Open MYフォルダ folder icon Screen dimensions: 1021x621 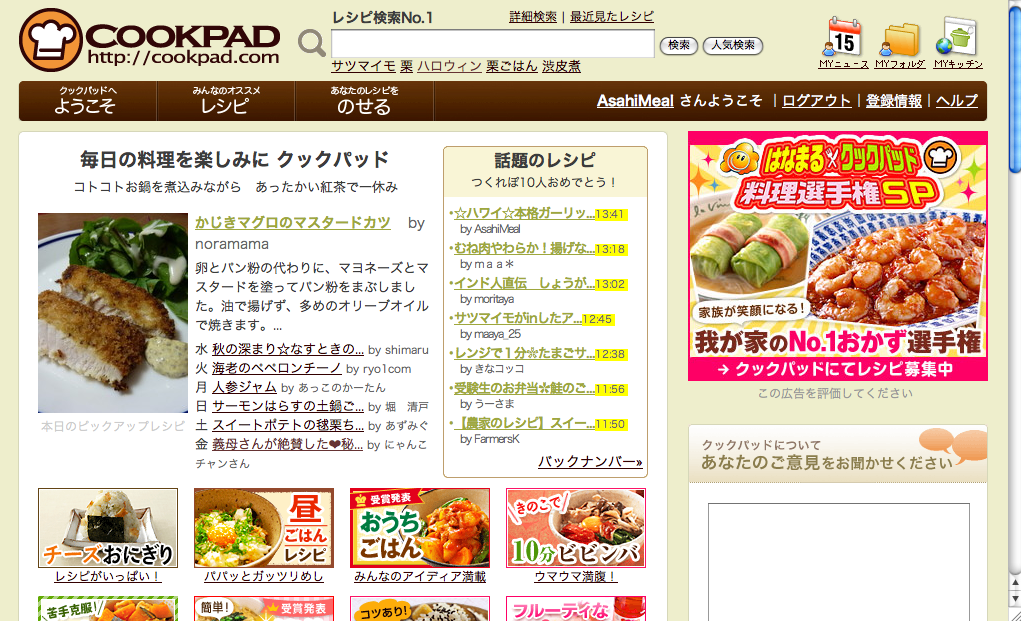(900, 40)
